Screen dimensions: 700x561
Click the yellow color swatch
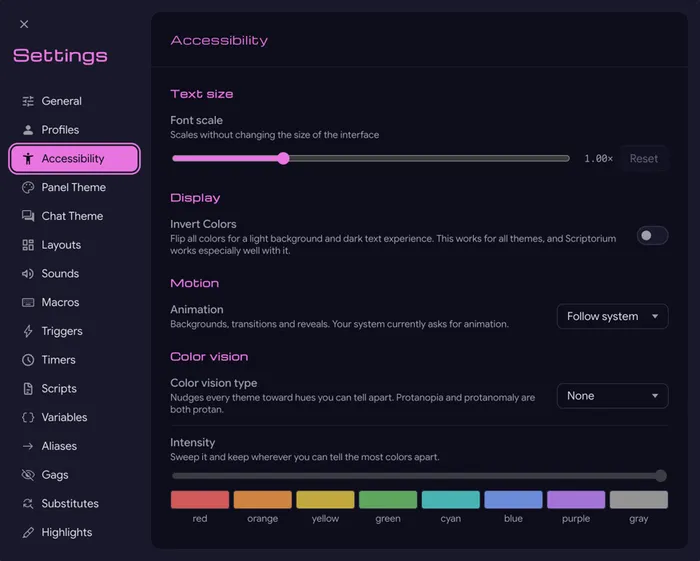coord(325,500)
